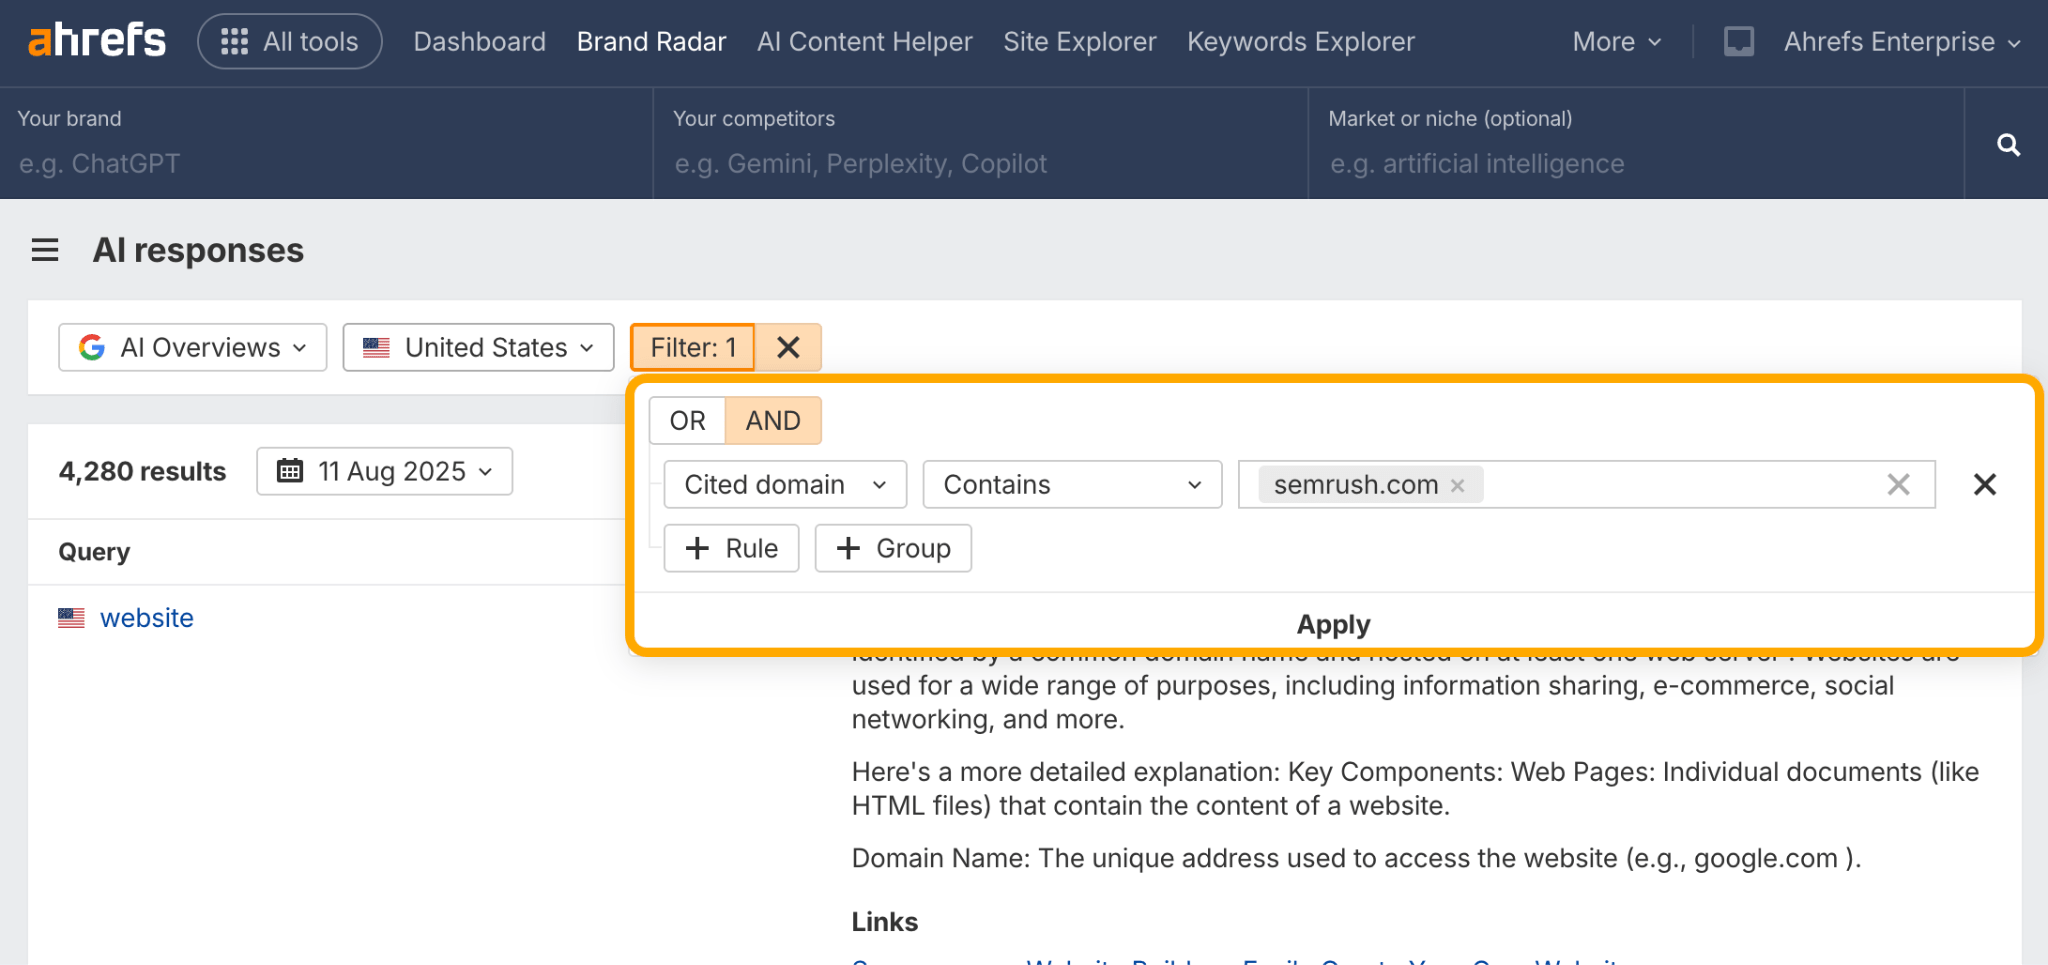
Task: Click the US flag beside the website query
Action: (70, 618)
